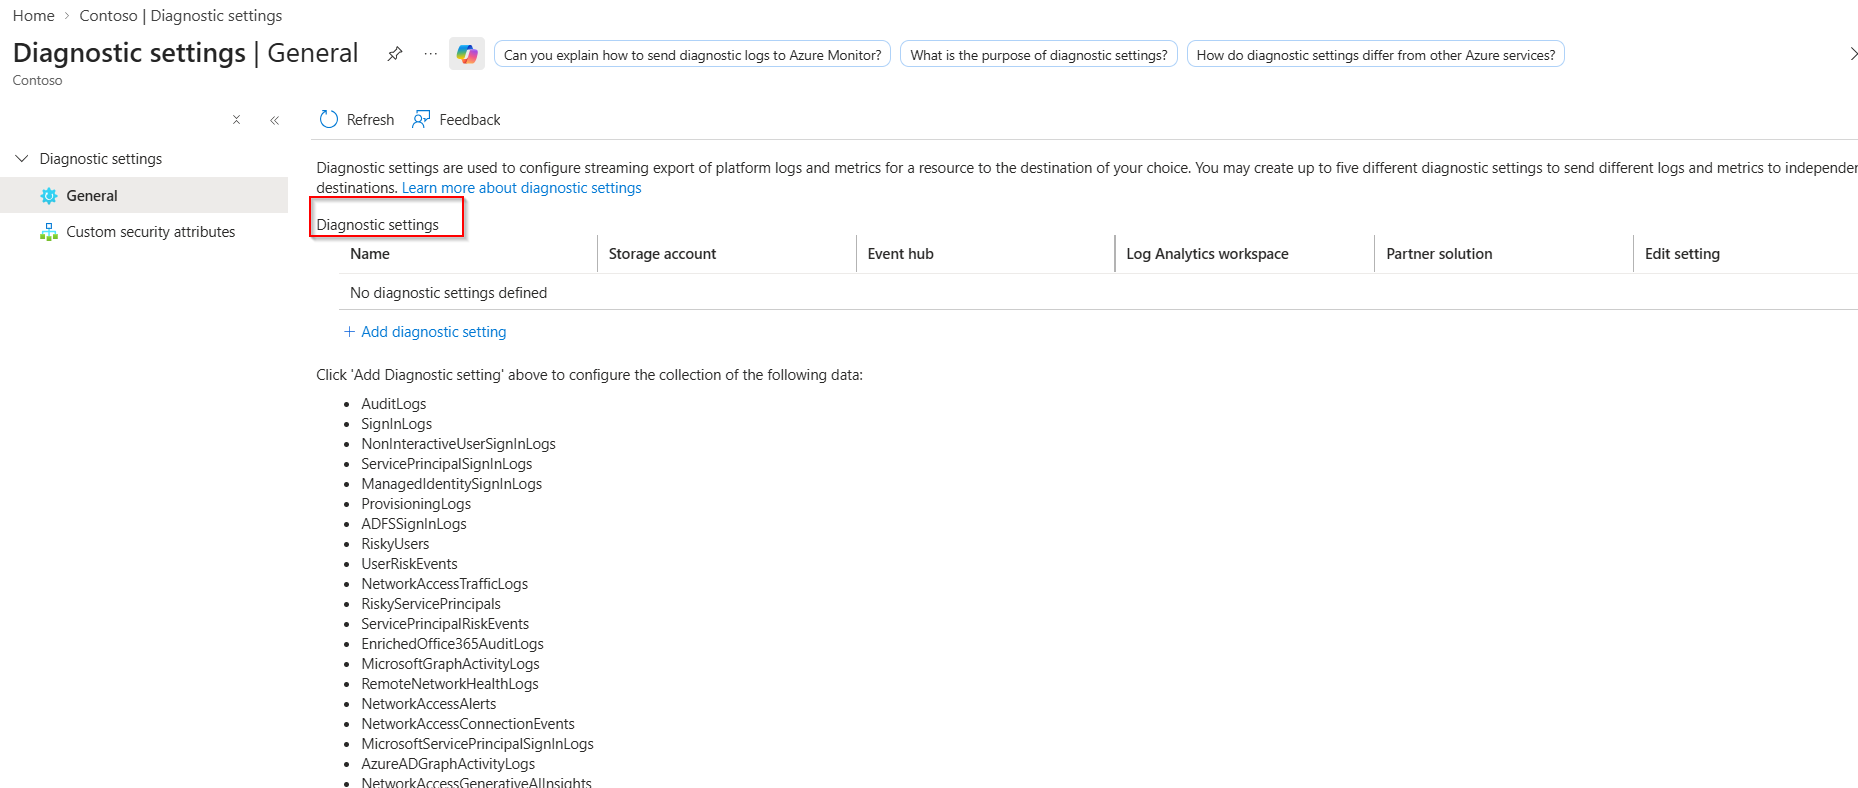
Task: Click the Refresh circular arrow icon
Action: point(329,119)
